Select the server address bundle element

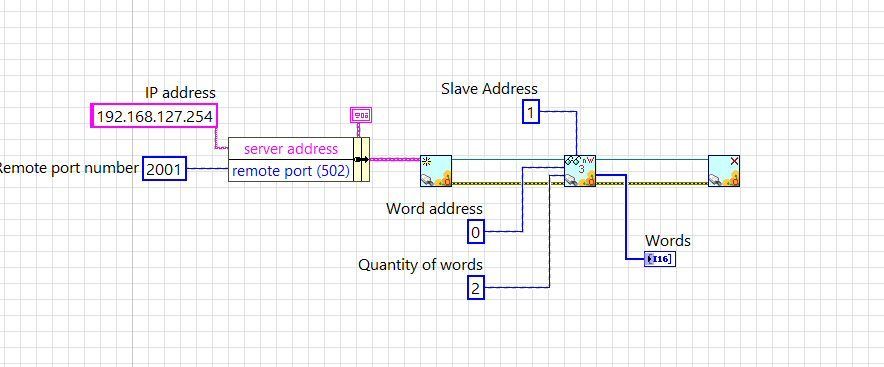[x=291, y=149]
